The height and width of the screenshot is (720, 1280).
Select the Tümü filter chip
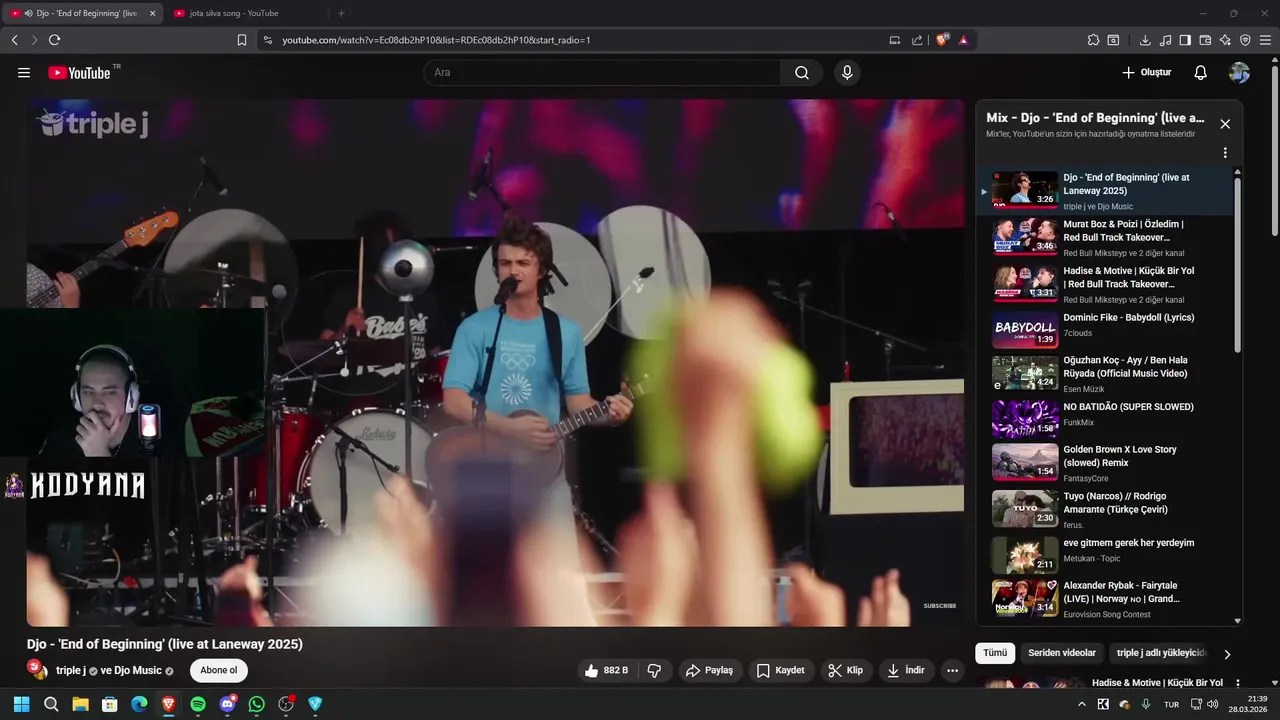pos(995,653)
